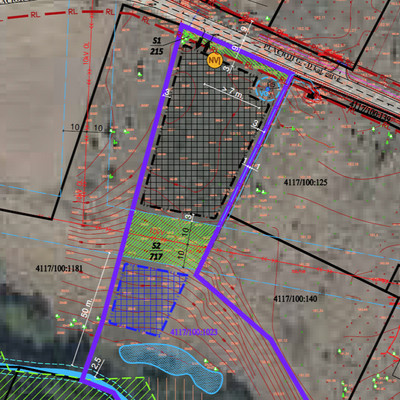Select parcel label 4117/100:140
This screenshot has width=400, height=400.
point(295,299)
